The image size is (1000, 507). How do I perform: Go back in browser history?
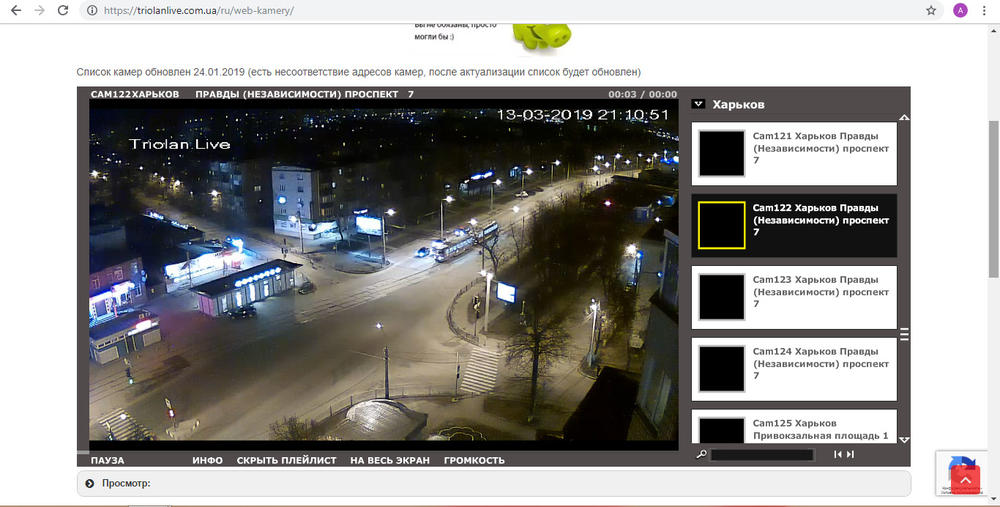point(16,10)
